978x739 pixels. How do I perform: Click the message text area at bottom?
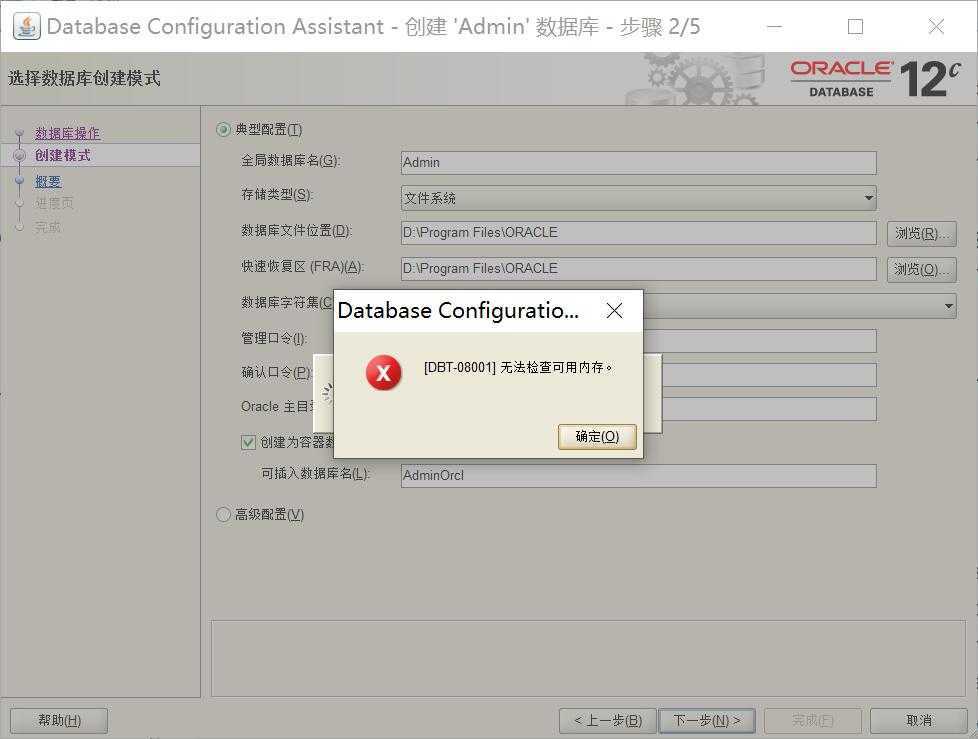click(x=588, y=658)
